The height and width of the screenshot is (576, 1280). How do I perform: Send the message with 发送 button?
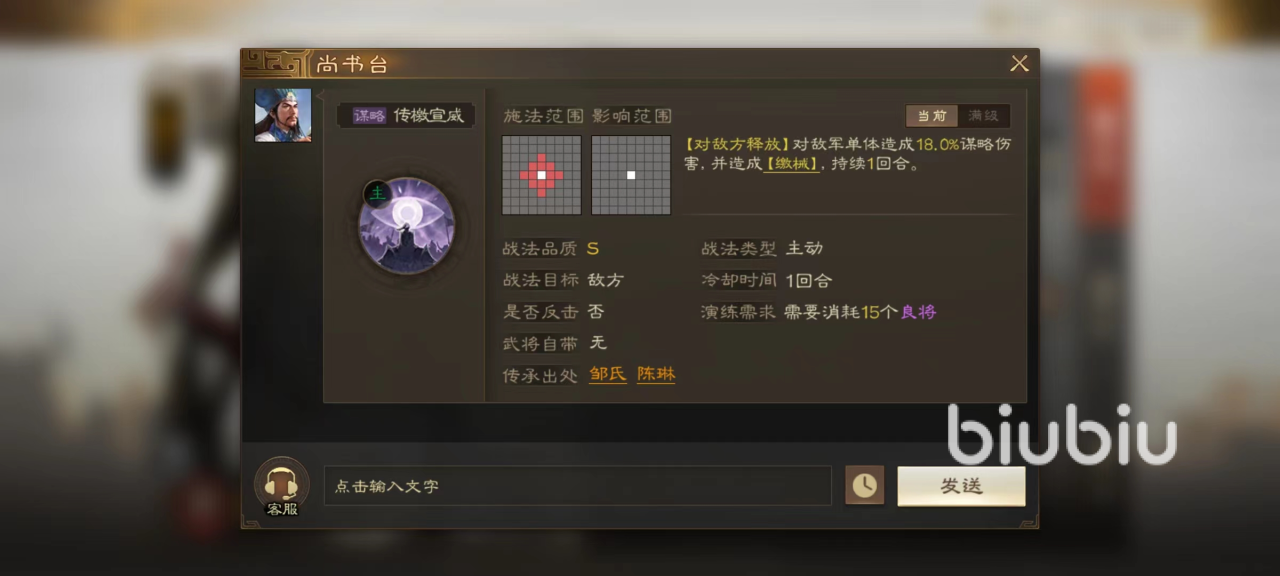[x=961, y=486]
